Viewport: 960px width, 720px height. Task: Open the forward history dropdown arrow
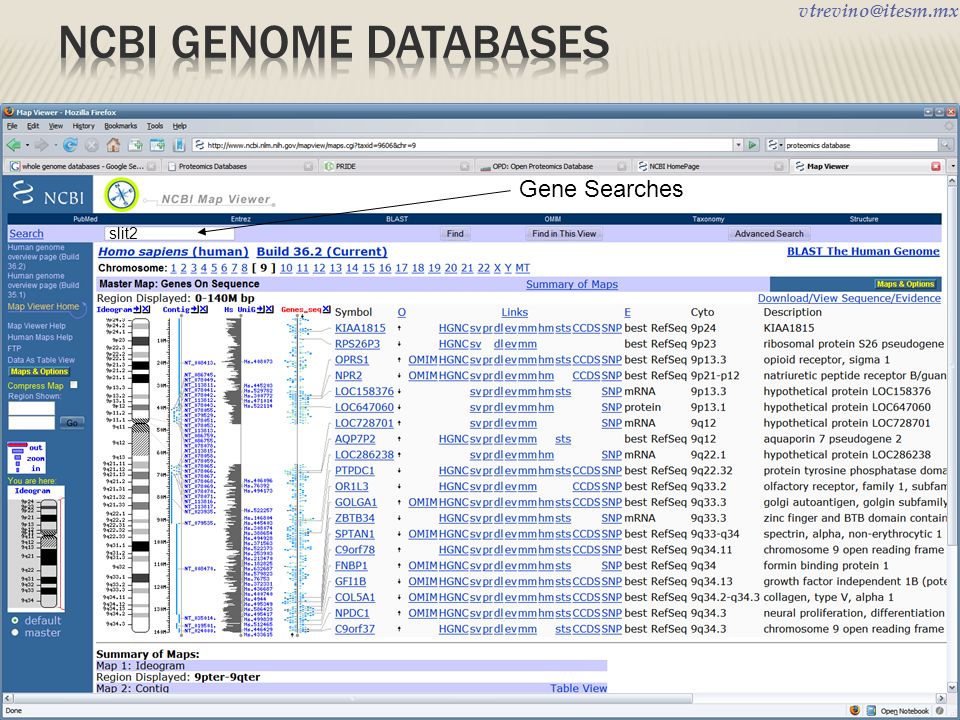(55, 146)
